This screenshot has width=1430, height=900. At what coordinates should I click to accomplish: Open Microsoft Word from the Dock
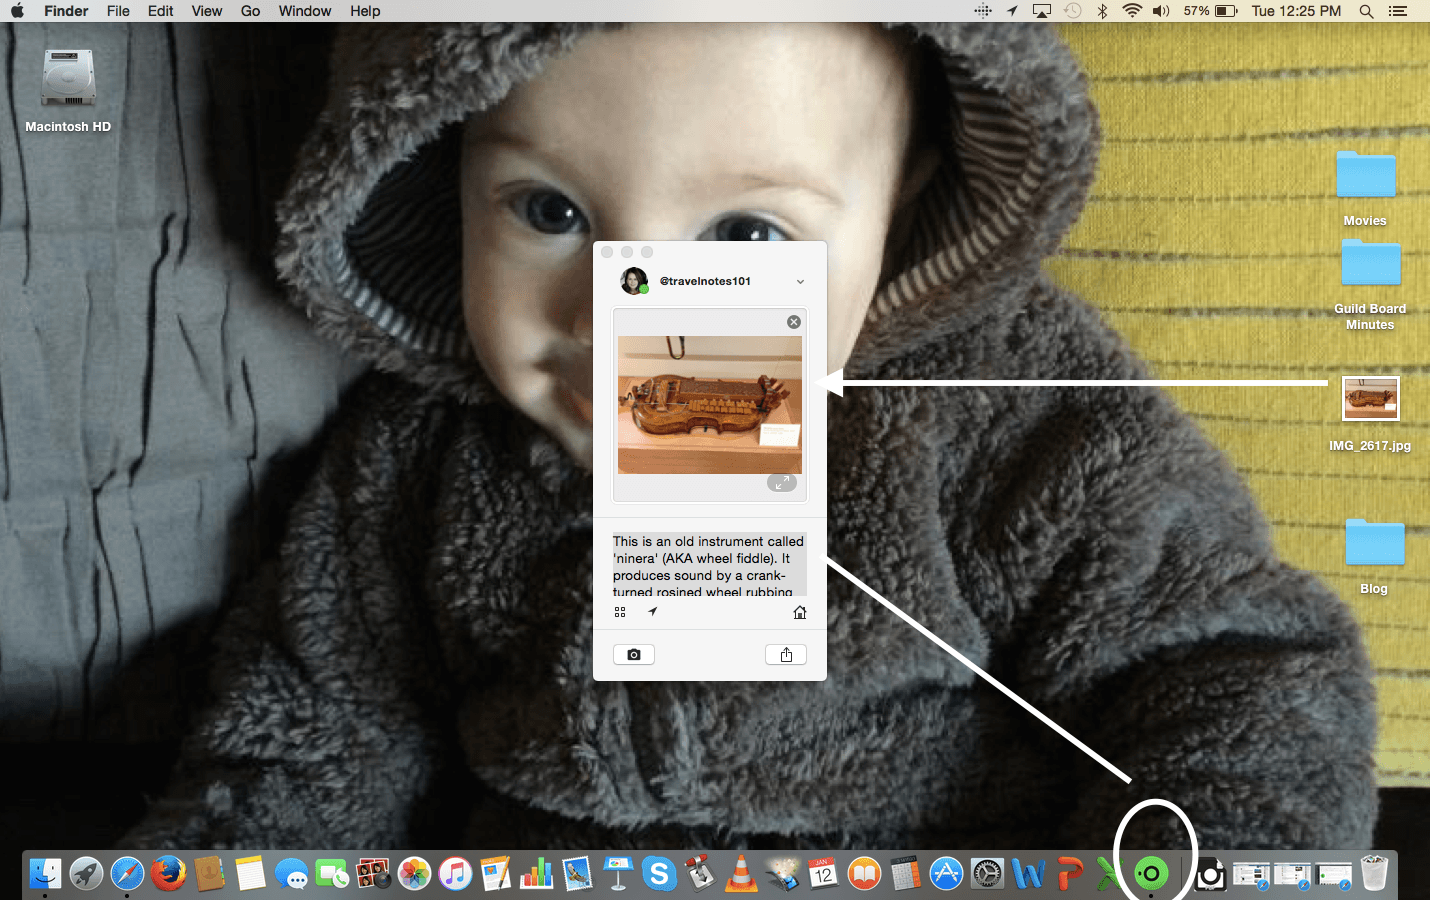click(1028, 873)
